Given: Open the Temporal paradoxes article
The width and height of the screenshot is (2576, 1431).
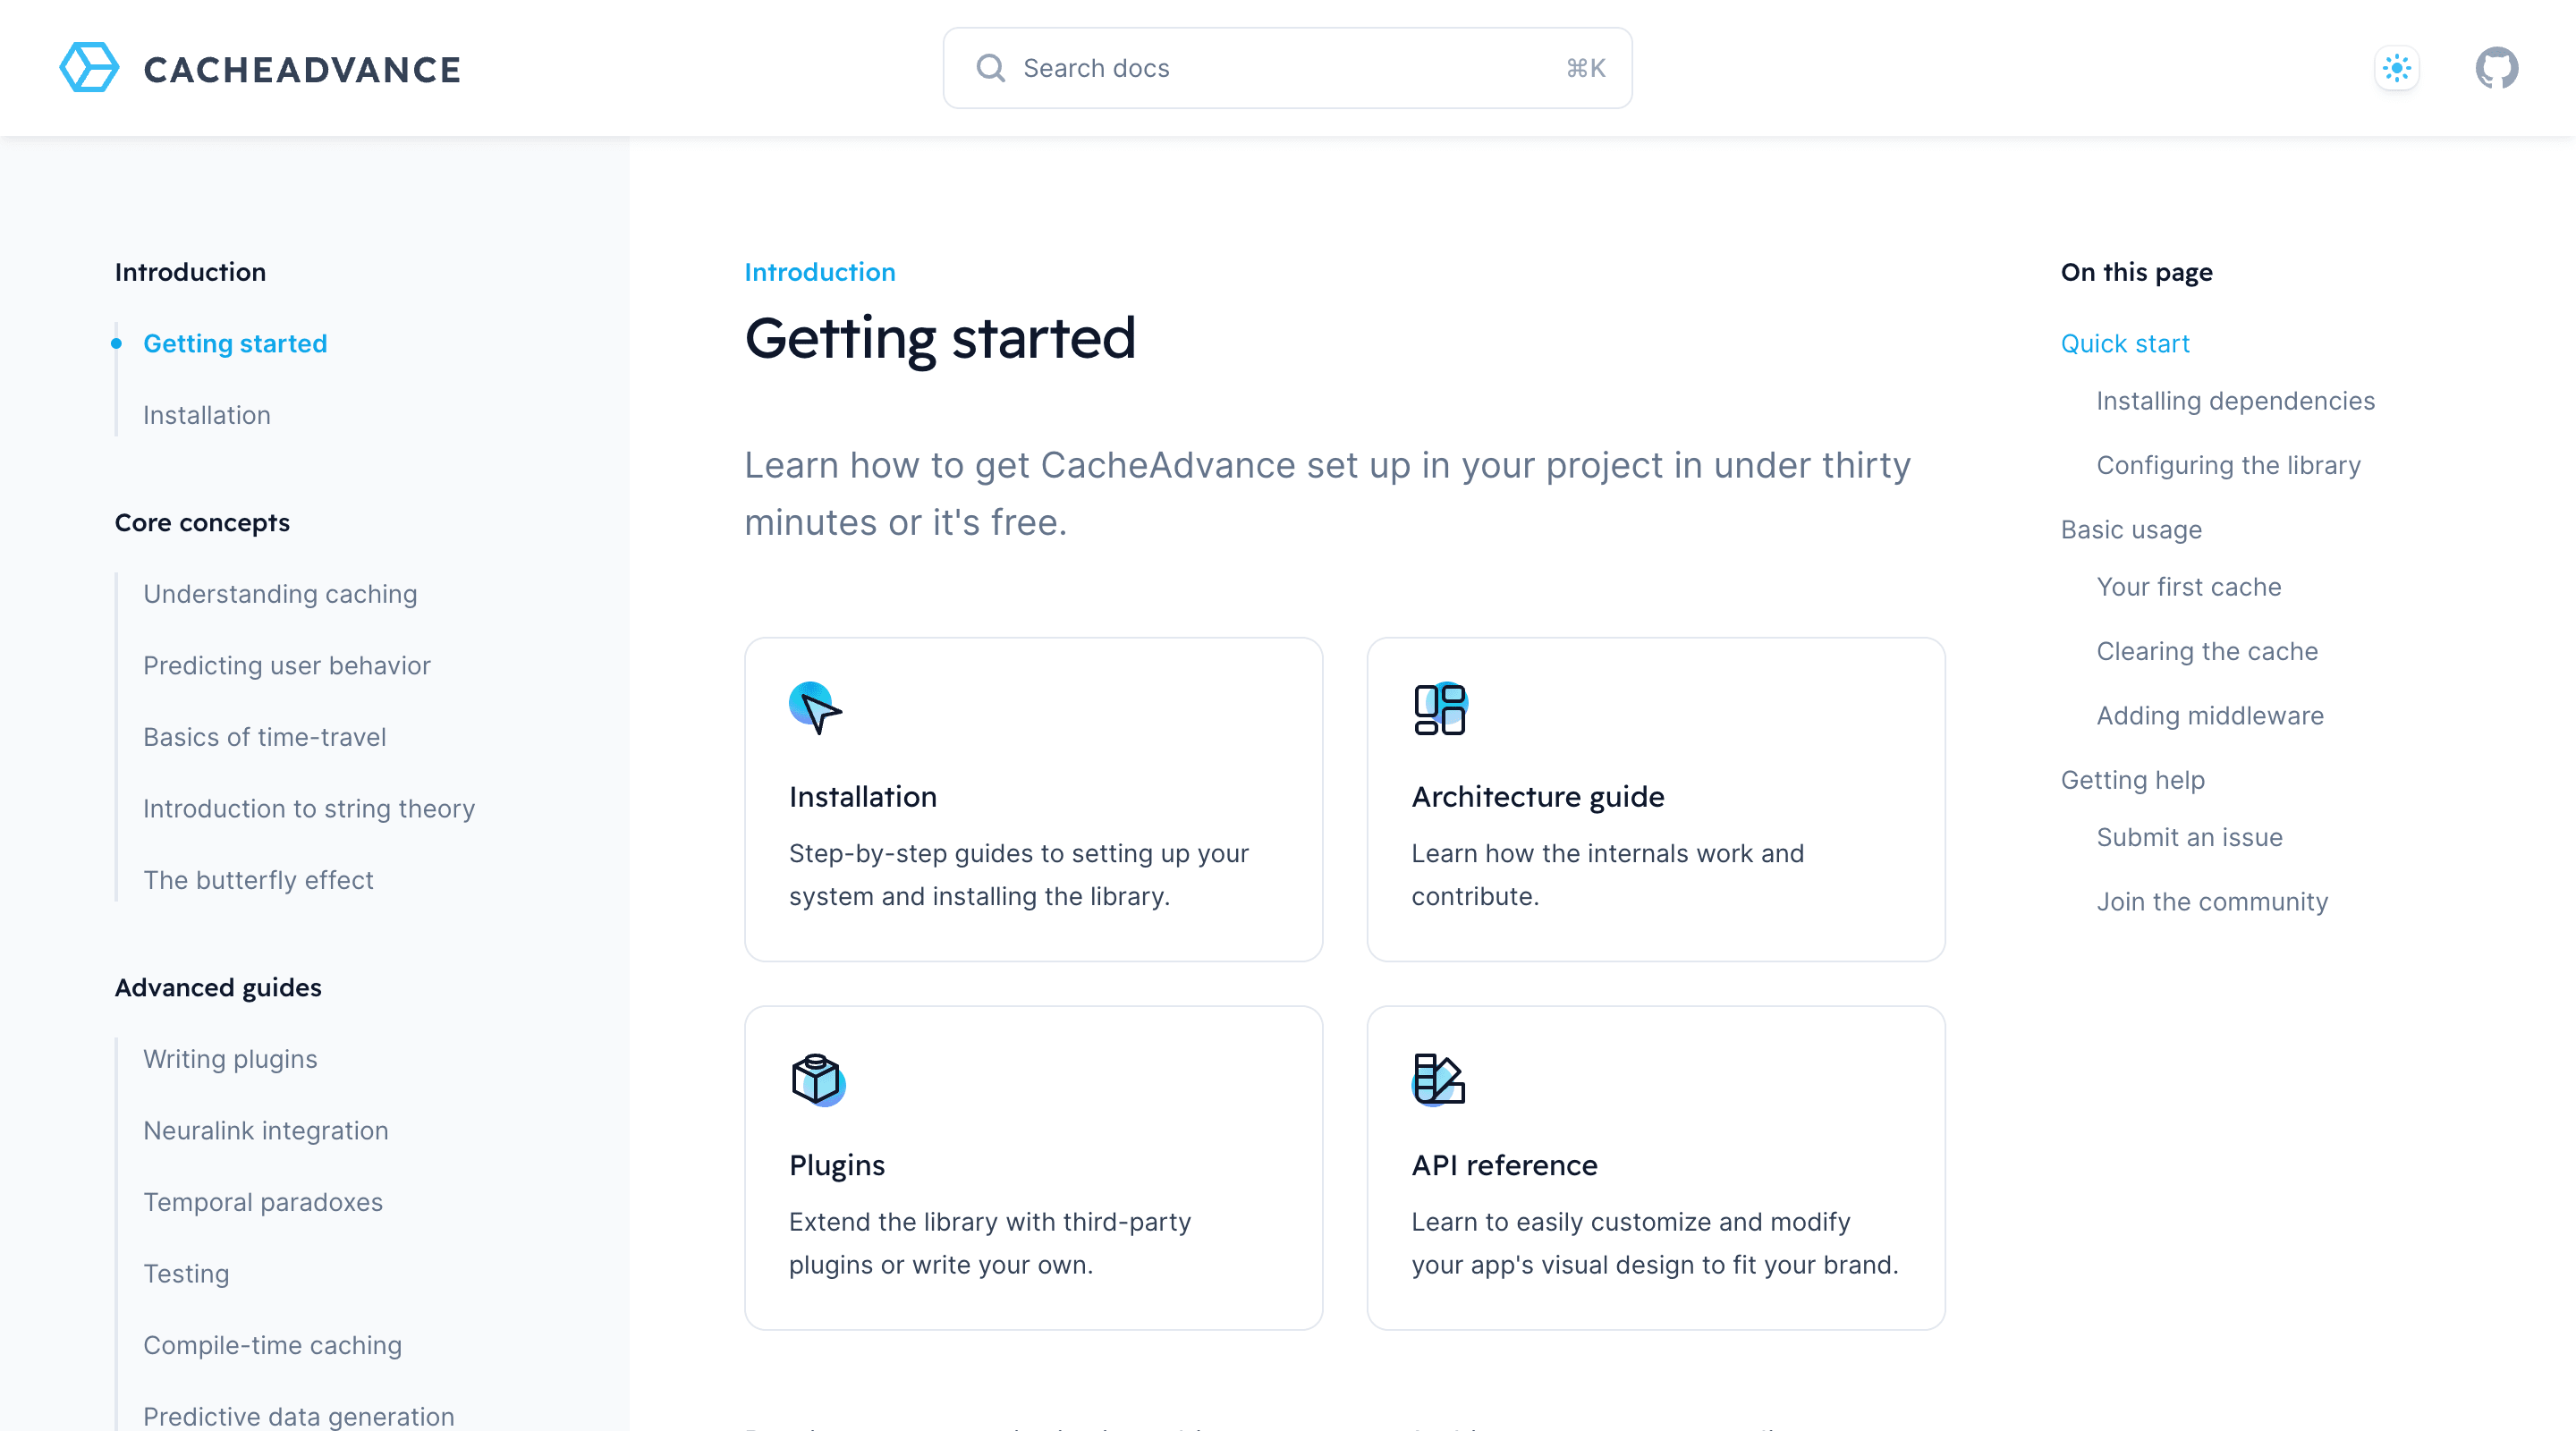Looking at the screenshot, I should point(263,1202).
